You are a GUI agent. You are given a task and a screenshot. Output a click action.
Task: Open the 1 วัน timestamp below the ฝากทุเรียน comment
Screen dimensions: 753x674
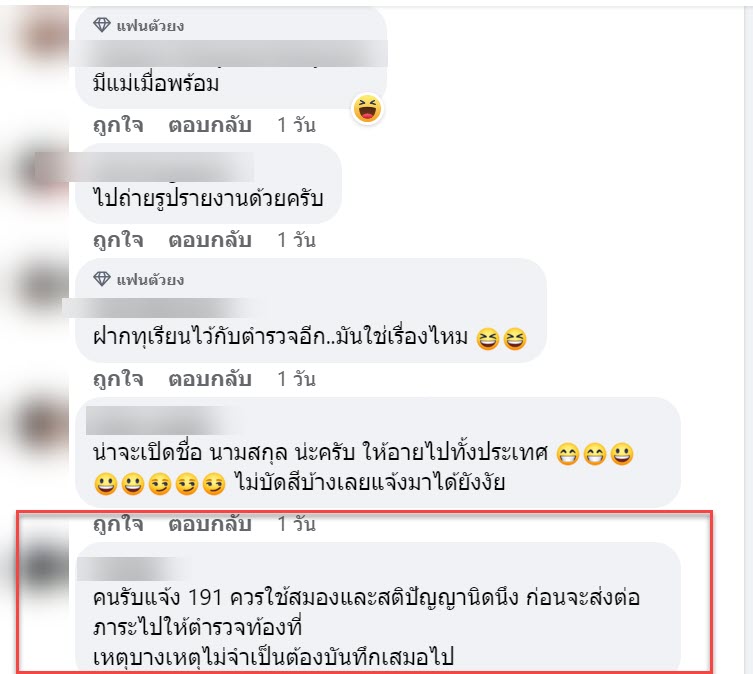pyautogui.click(x=296, y=380)
